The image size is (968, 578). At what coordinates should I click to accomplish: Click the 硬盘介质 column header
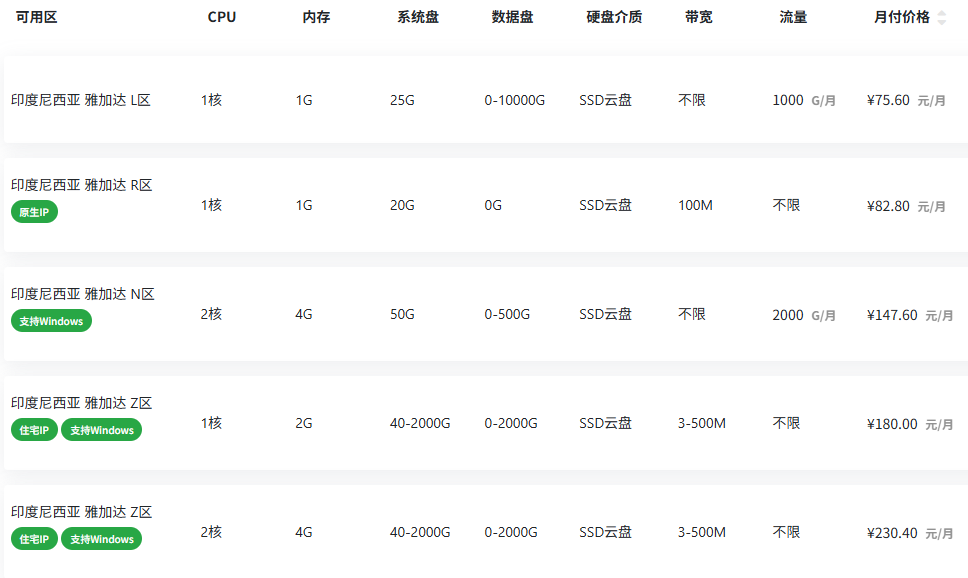click(614, 17)
